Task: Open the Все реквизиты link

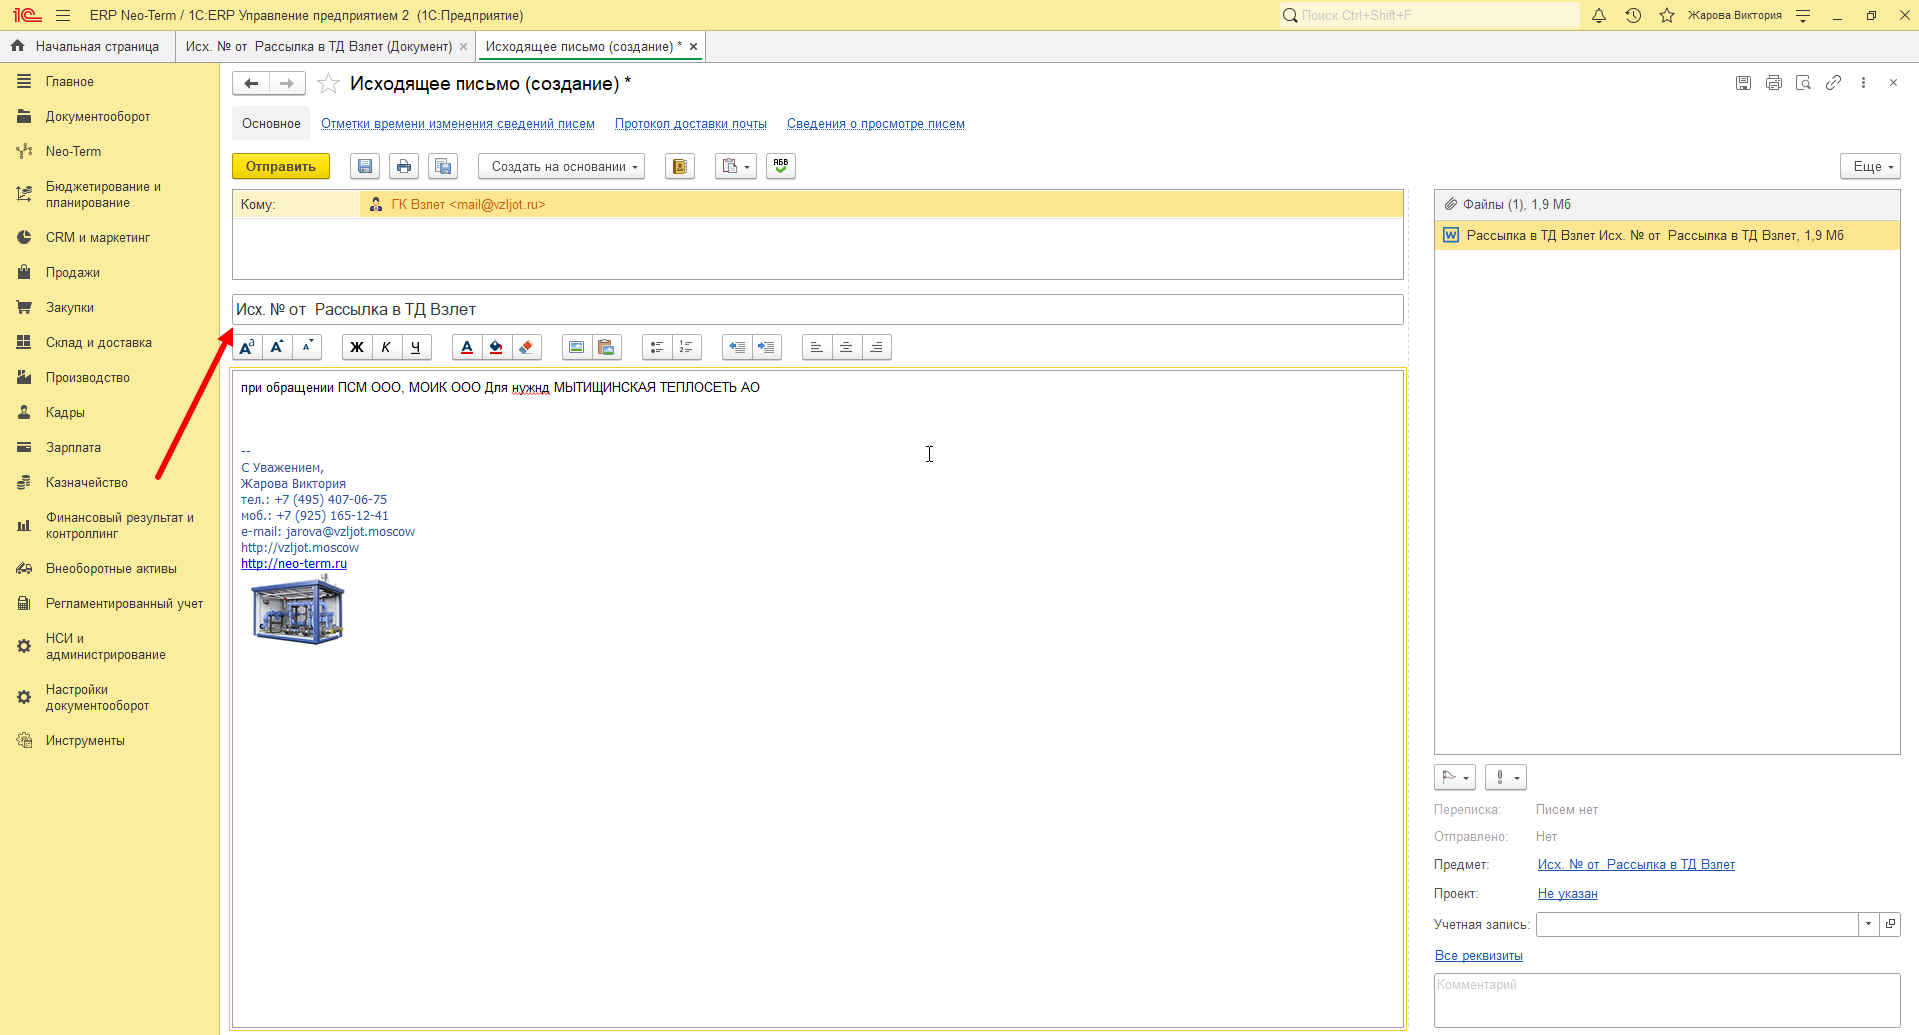Action: point(1478,955)
